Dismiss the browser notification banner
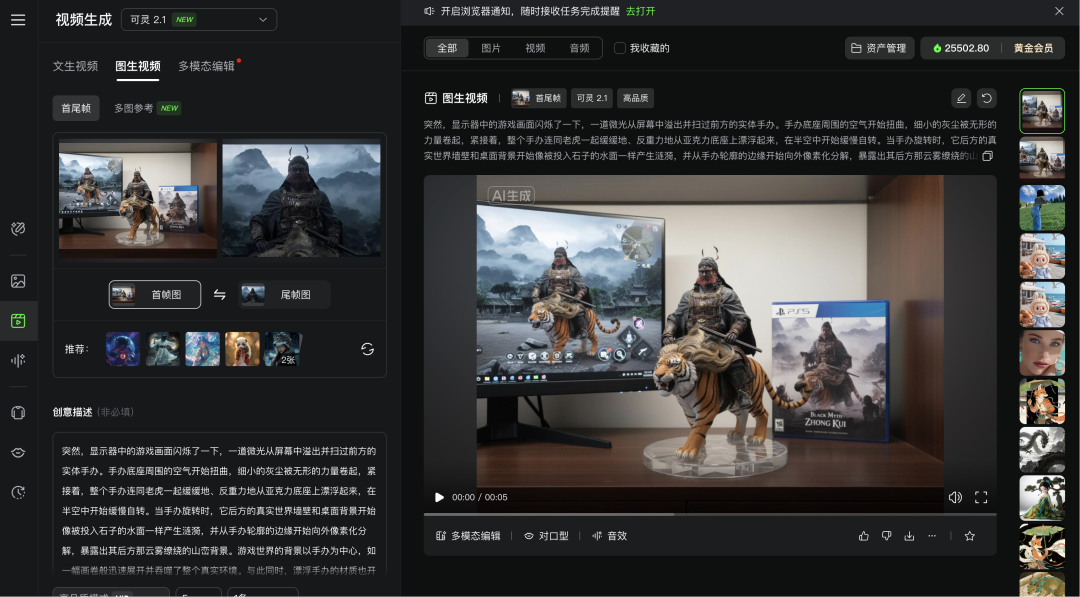 coord(1059,11)
